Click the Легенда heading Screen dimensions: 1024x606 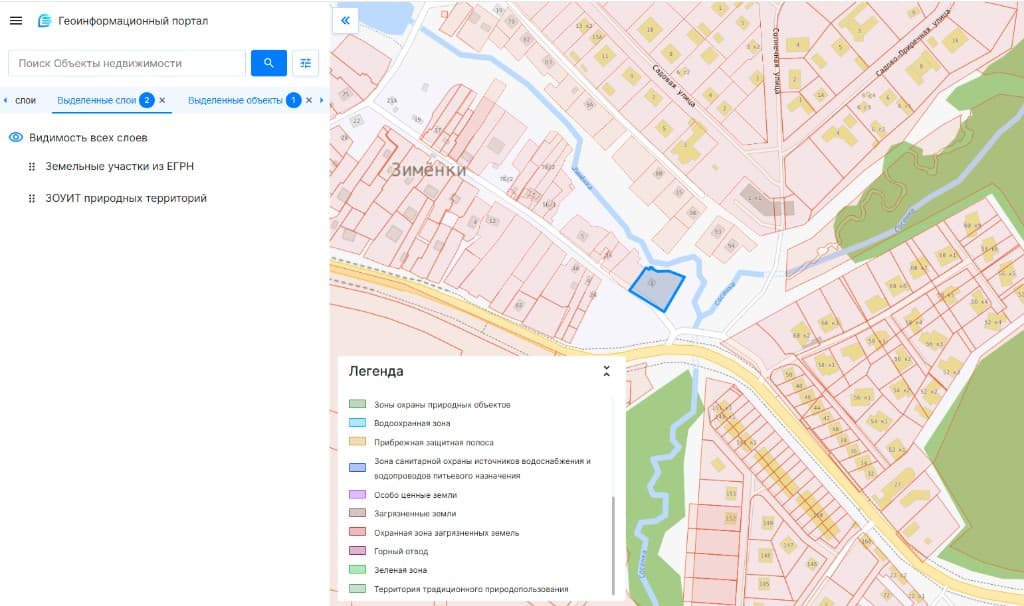[376, 372]
